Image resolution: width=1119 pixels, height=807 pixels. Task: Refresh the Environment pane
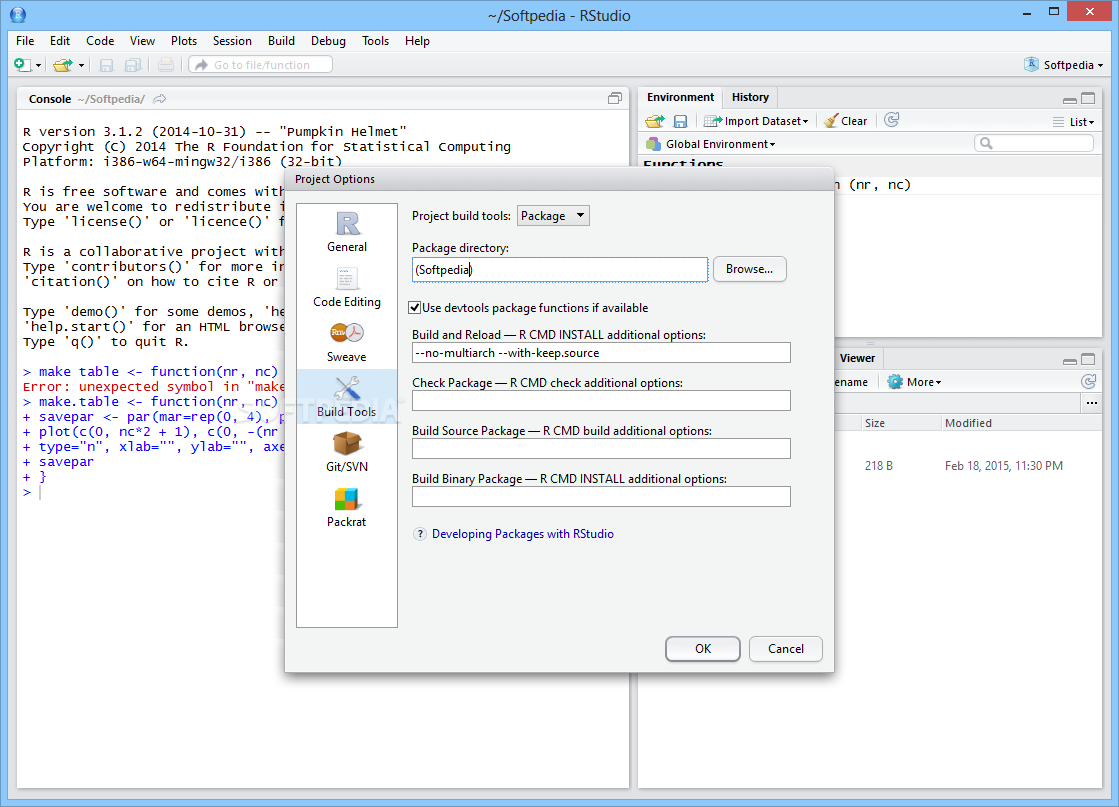point(891,120)
